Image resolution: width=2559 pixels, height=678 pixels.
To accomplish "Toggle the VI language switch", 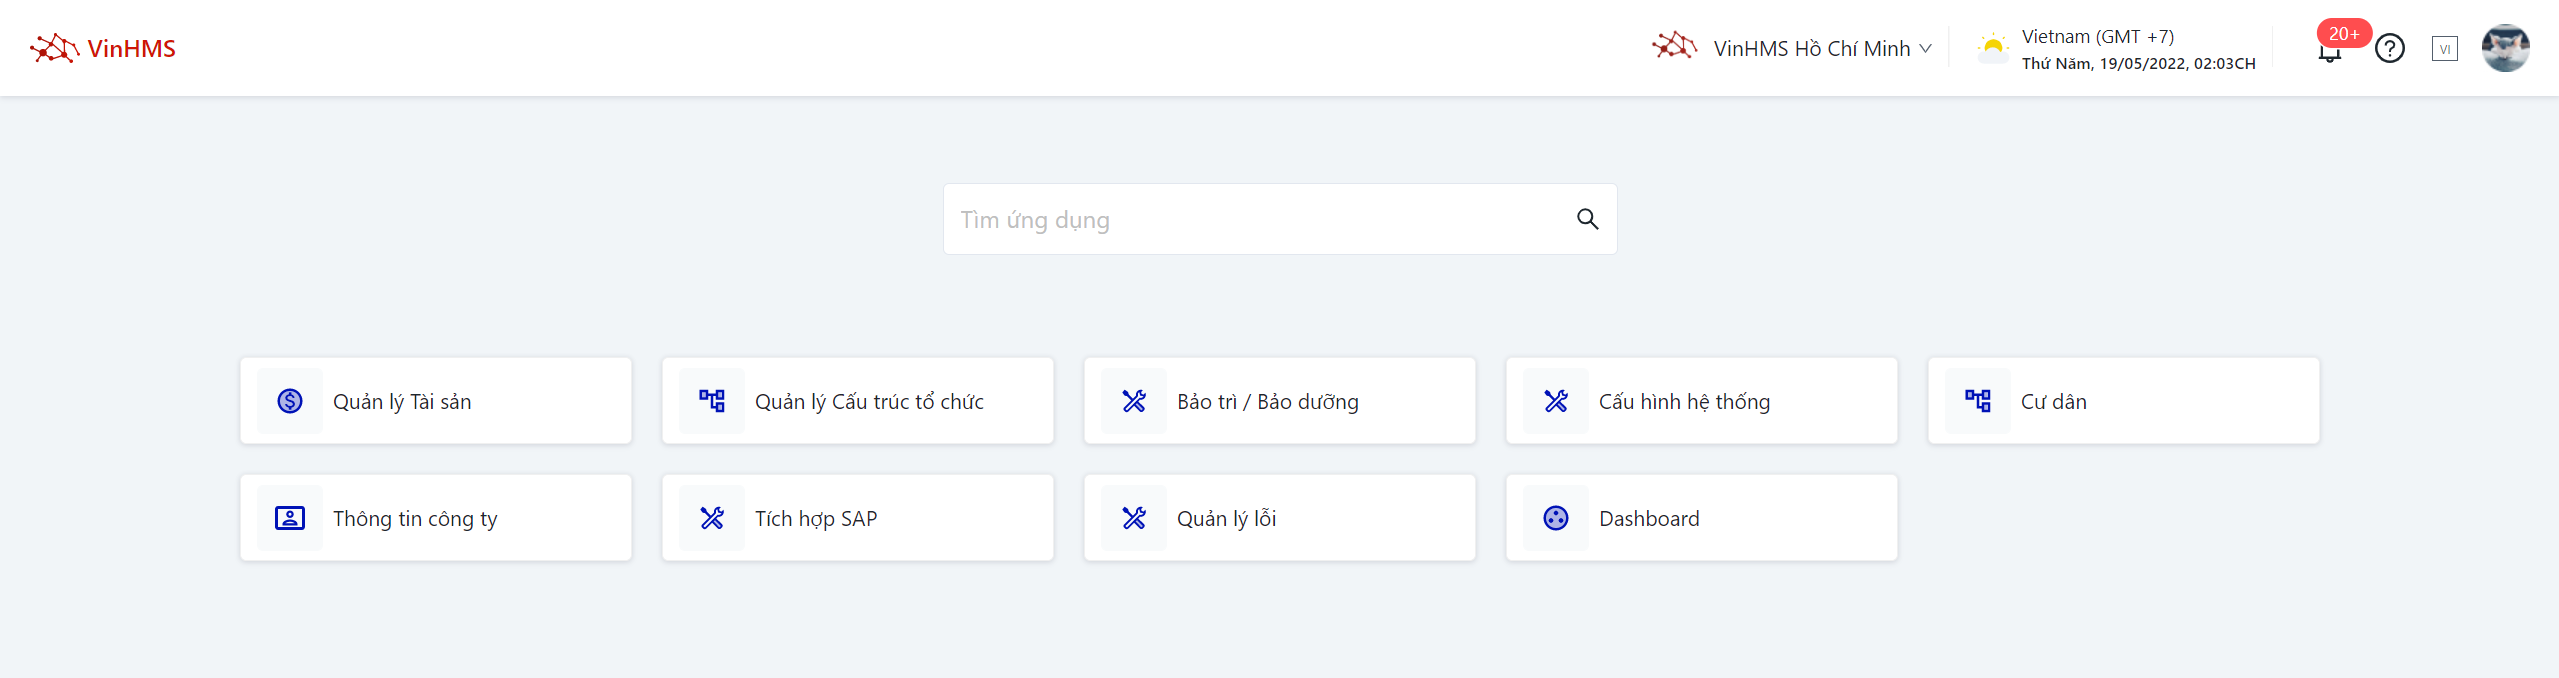I will (2445, 48).
